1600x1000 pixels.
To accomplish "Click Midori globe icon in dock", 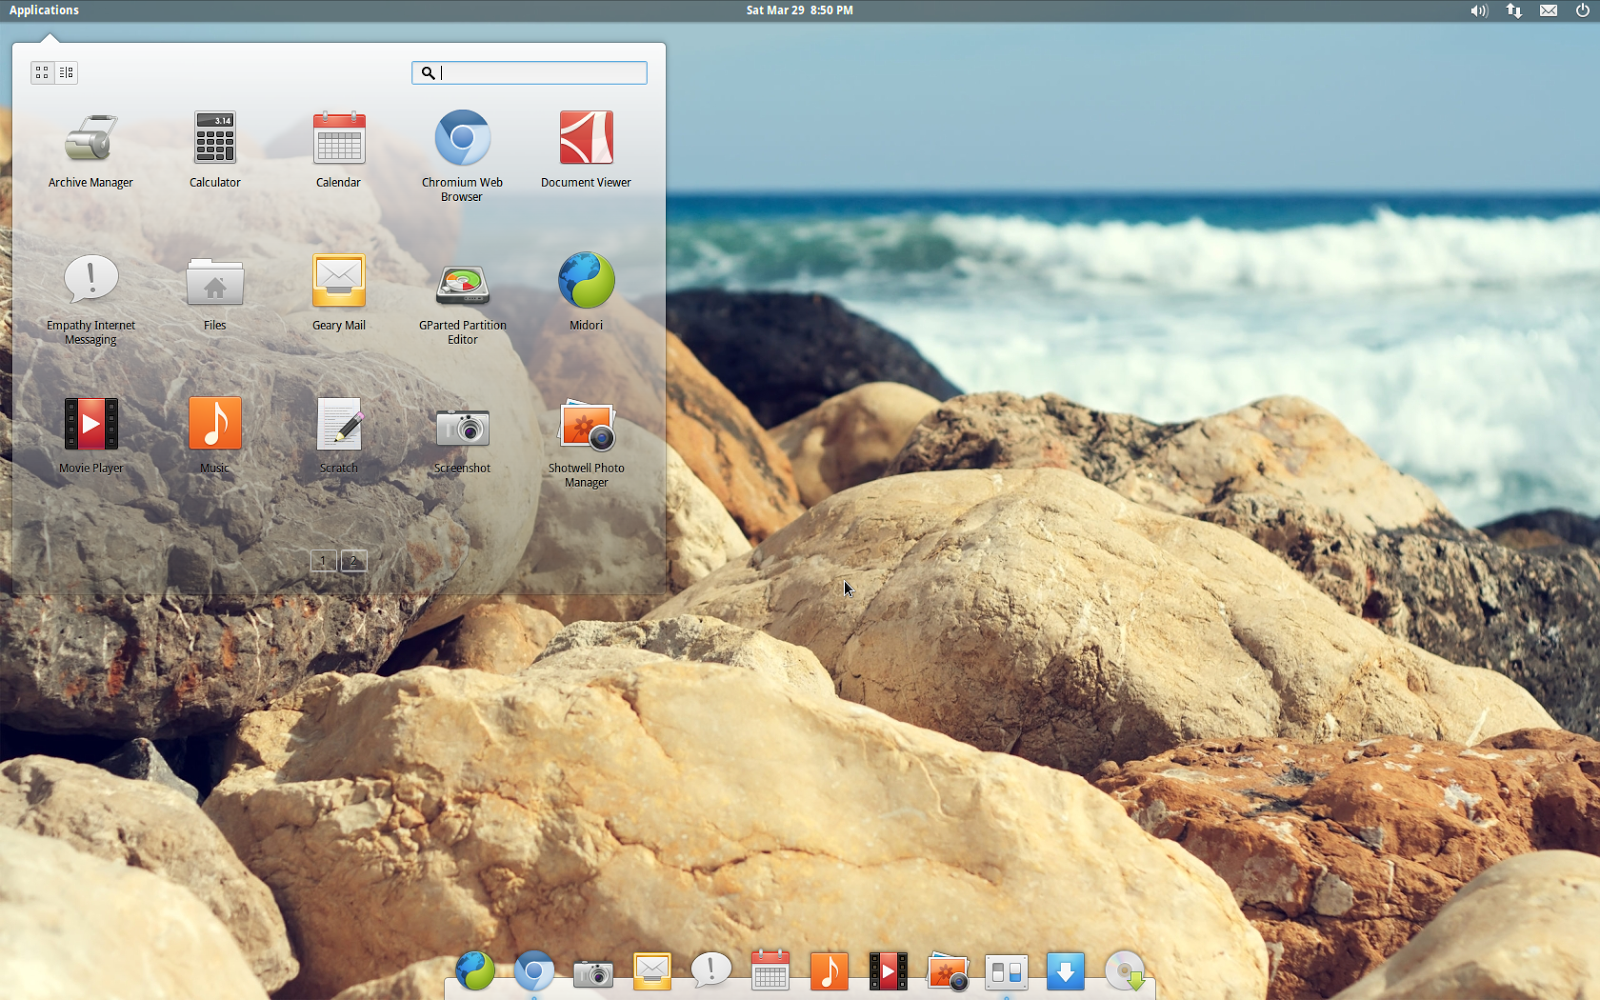I will [475, 971].
